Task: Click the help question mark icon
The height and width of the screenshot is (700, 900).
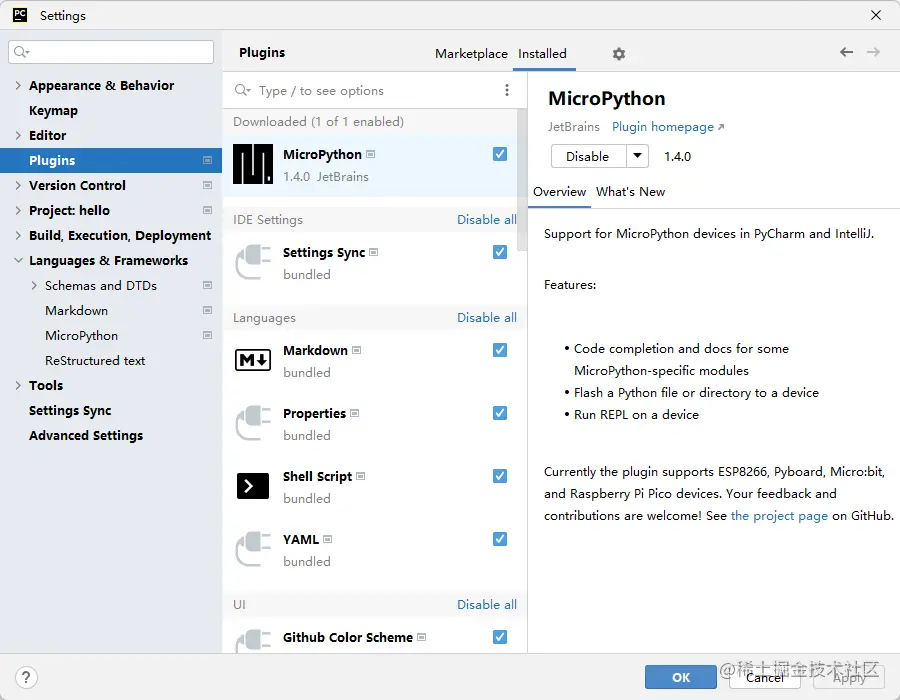Action: click(25, 678)
